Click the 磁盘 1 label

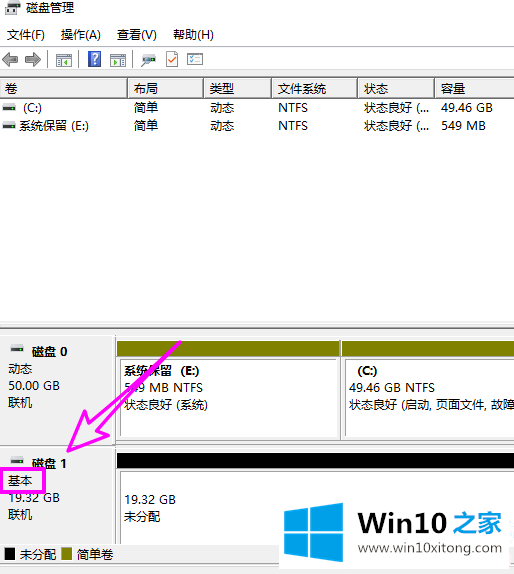click(49, 463)
